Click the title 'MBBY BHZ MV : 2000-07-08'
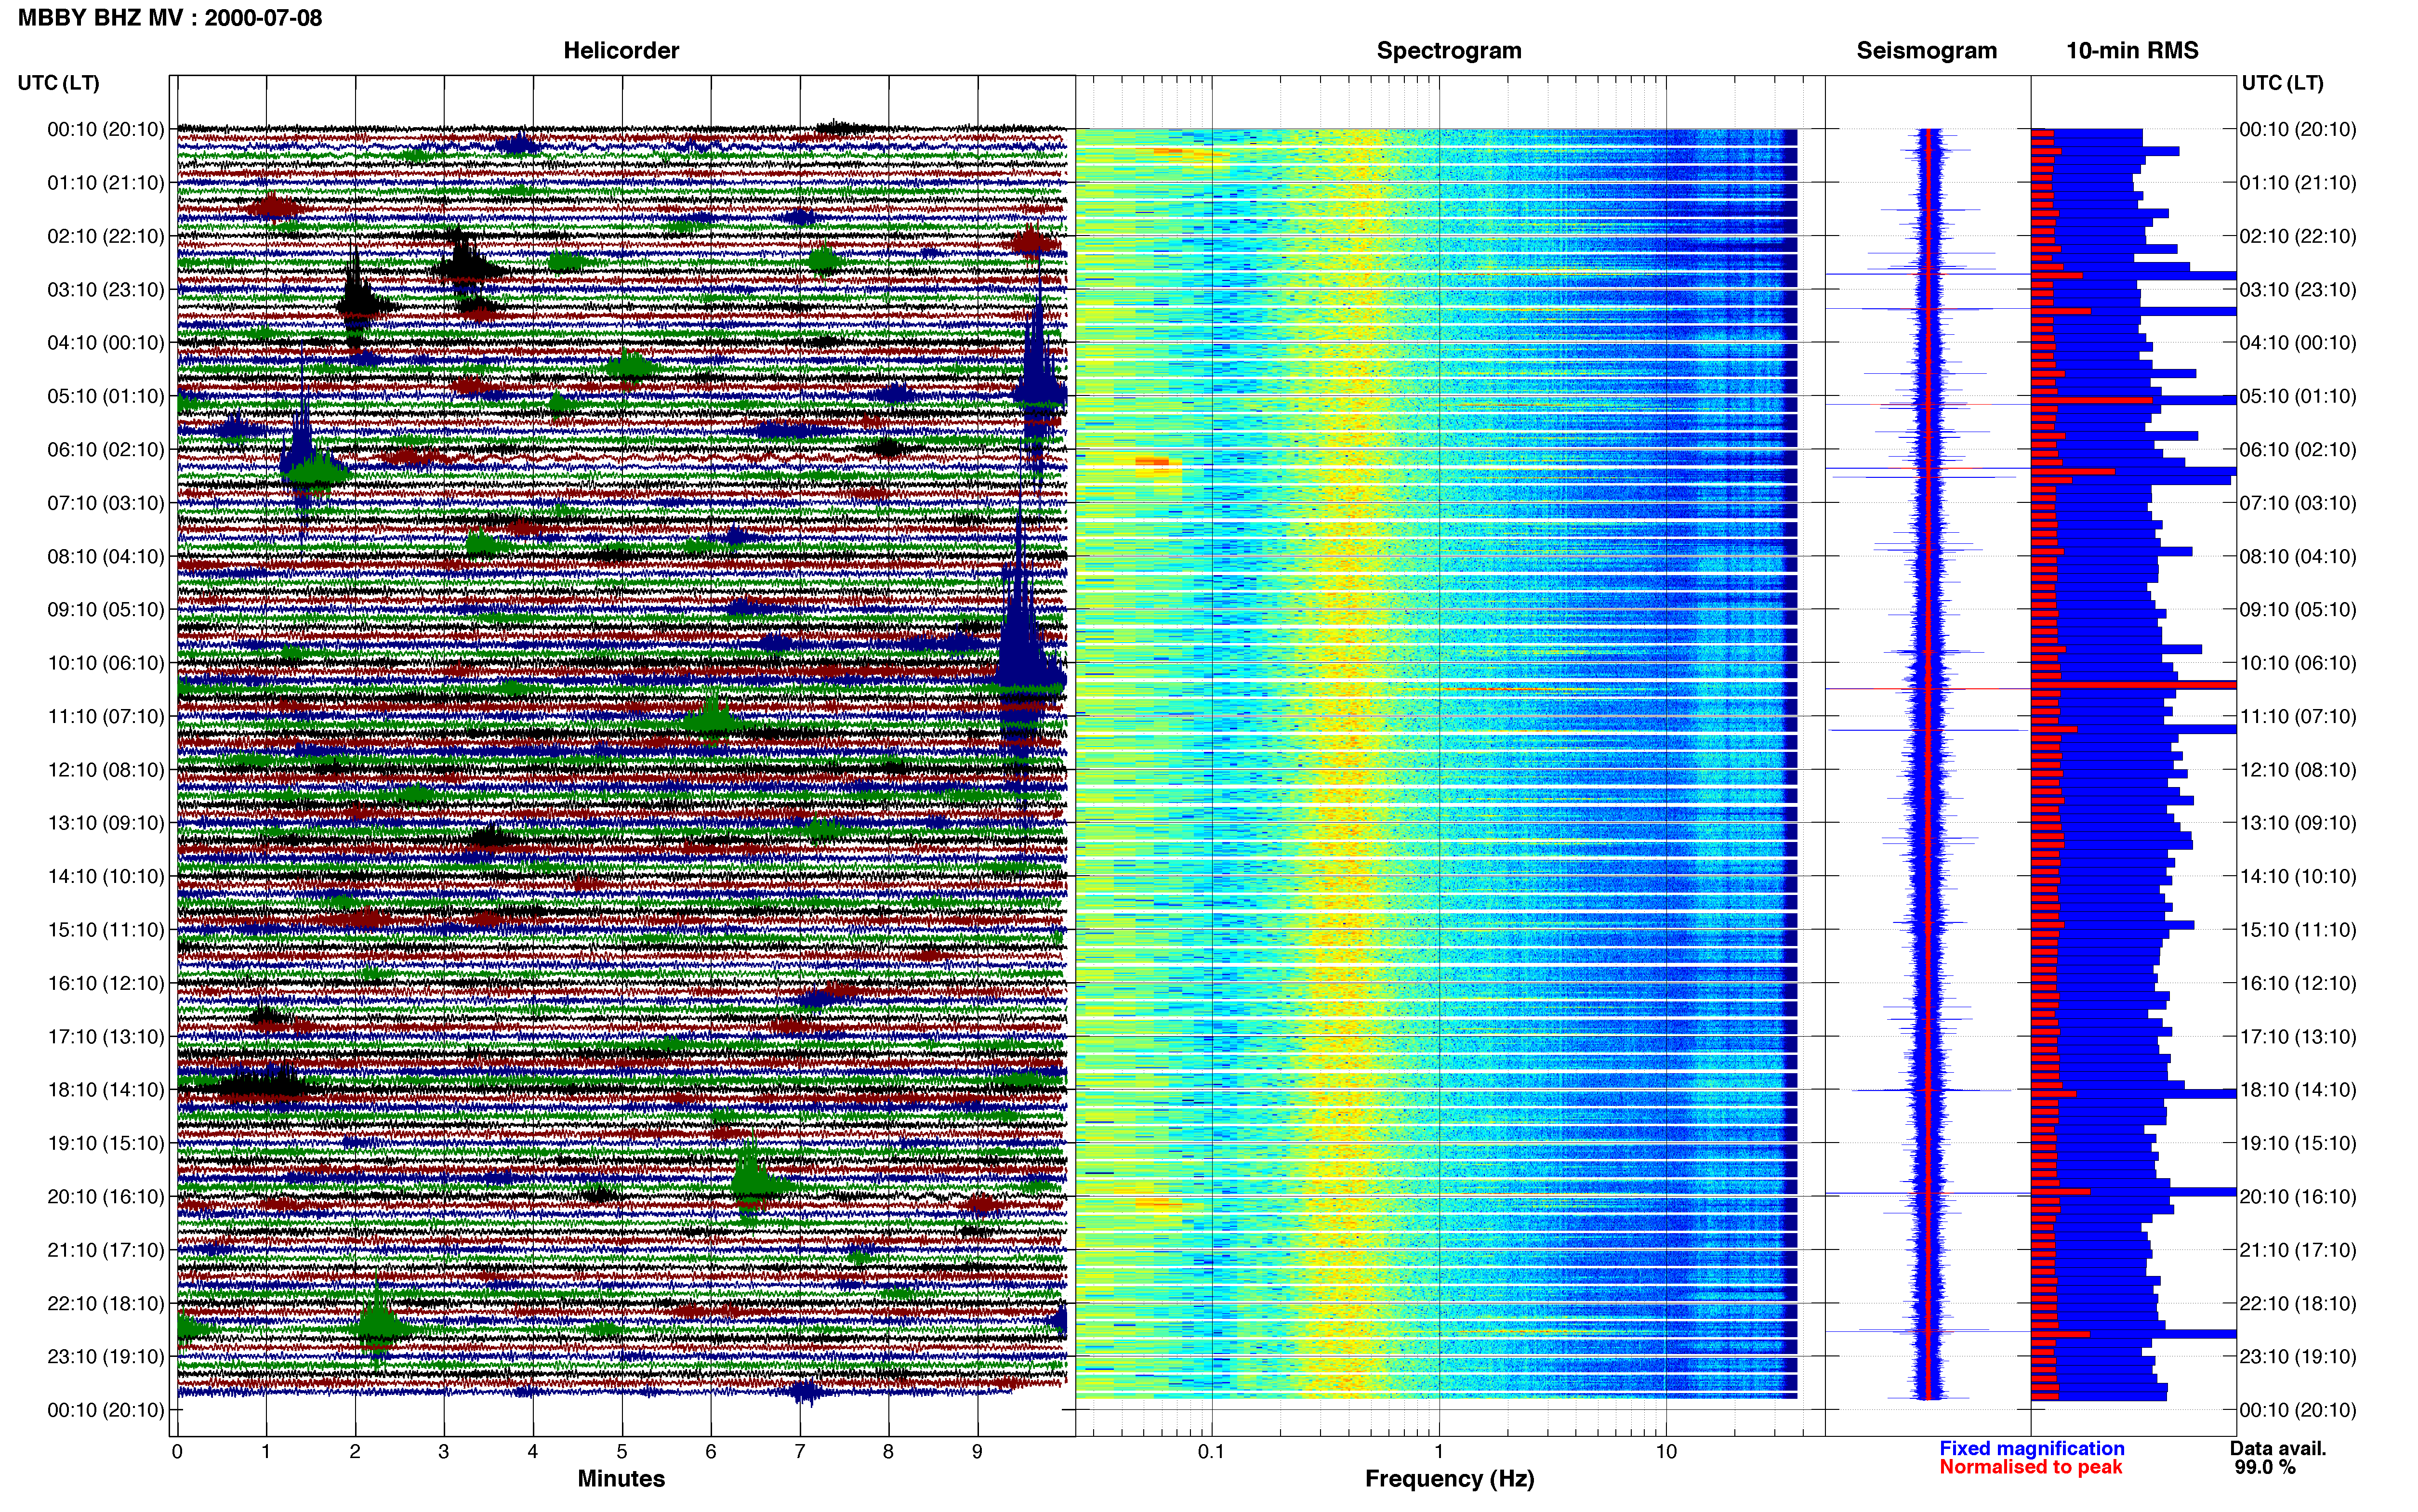Image resolution: width=2418 pixels, height=1512 pixels. 170,17
